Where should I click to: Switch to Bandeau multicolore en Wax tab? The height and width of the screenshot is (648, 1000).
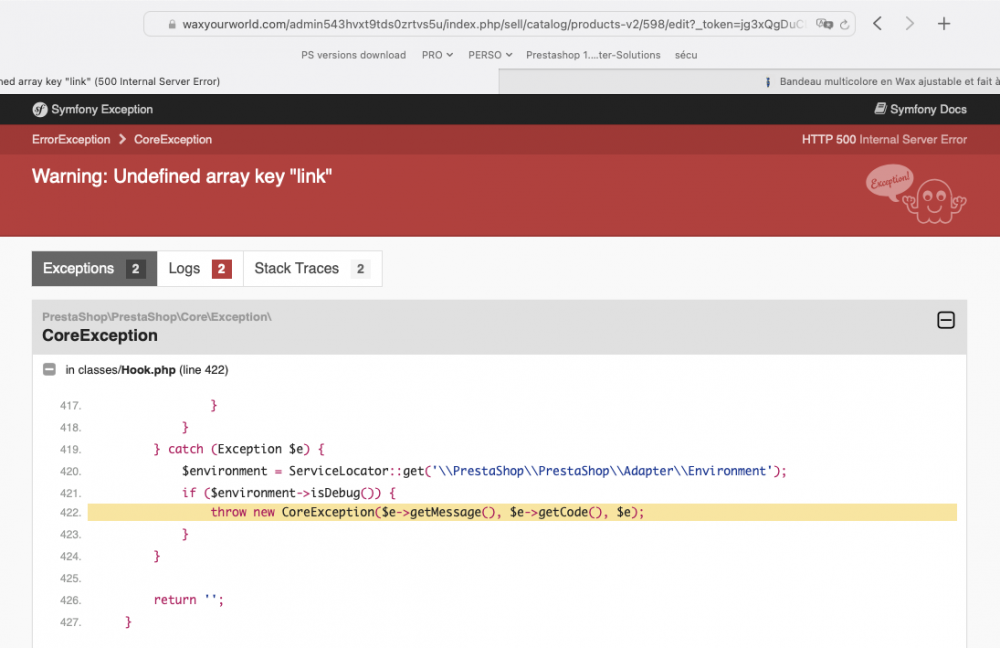pyautogui.click(x=749, y=81)
